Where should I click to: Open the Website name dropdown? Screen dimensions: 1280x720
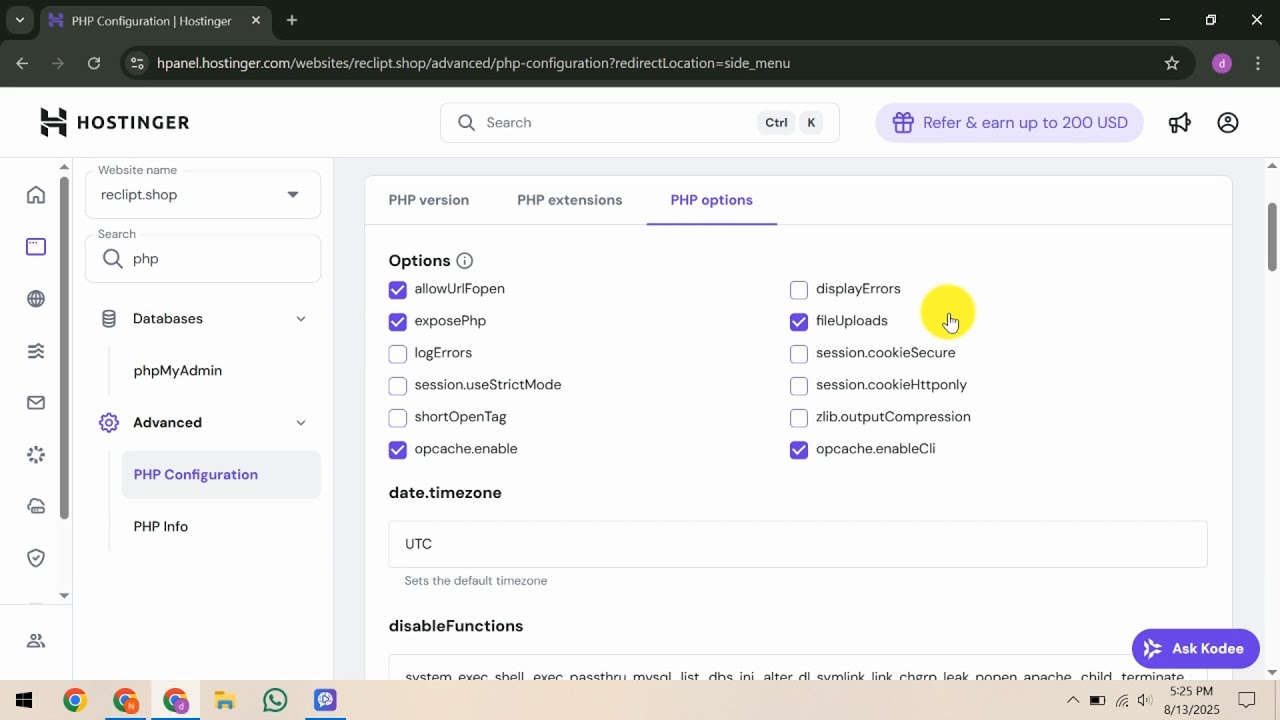tap(203, 194)
